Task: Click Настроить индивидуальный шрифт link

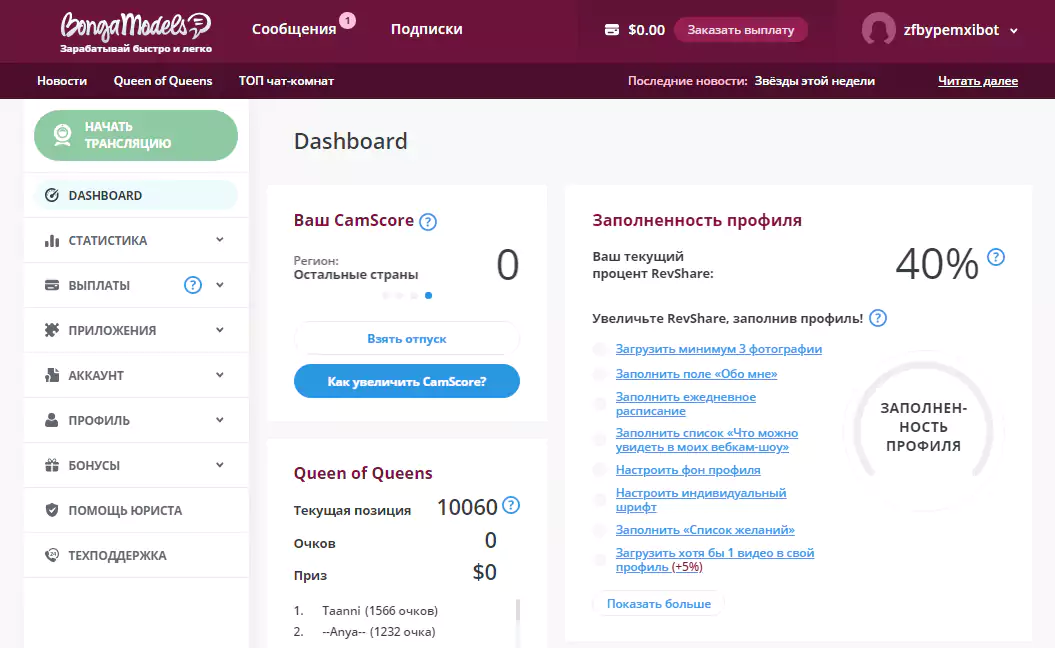Action: pos(700,500)
